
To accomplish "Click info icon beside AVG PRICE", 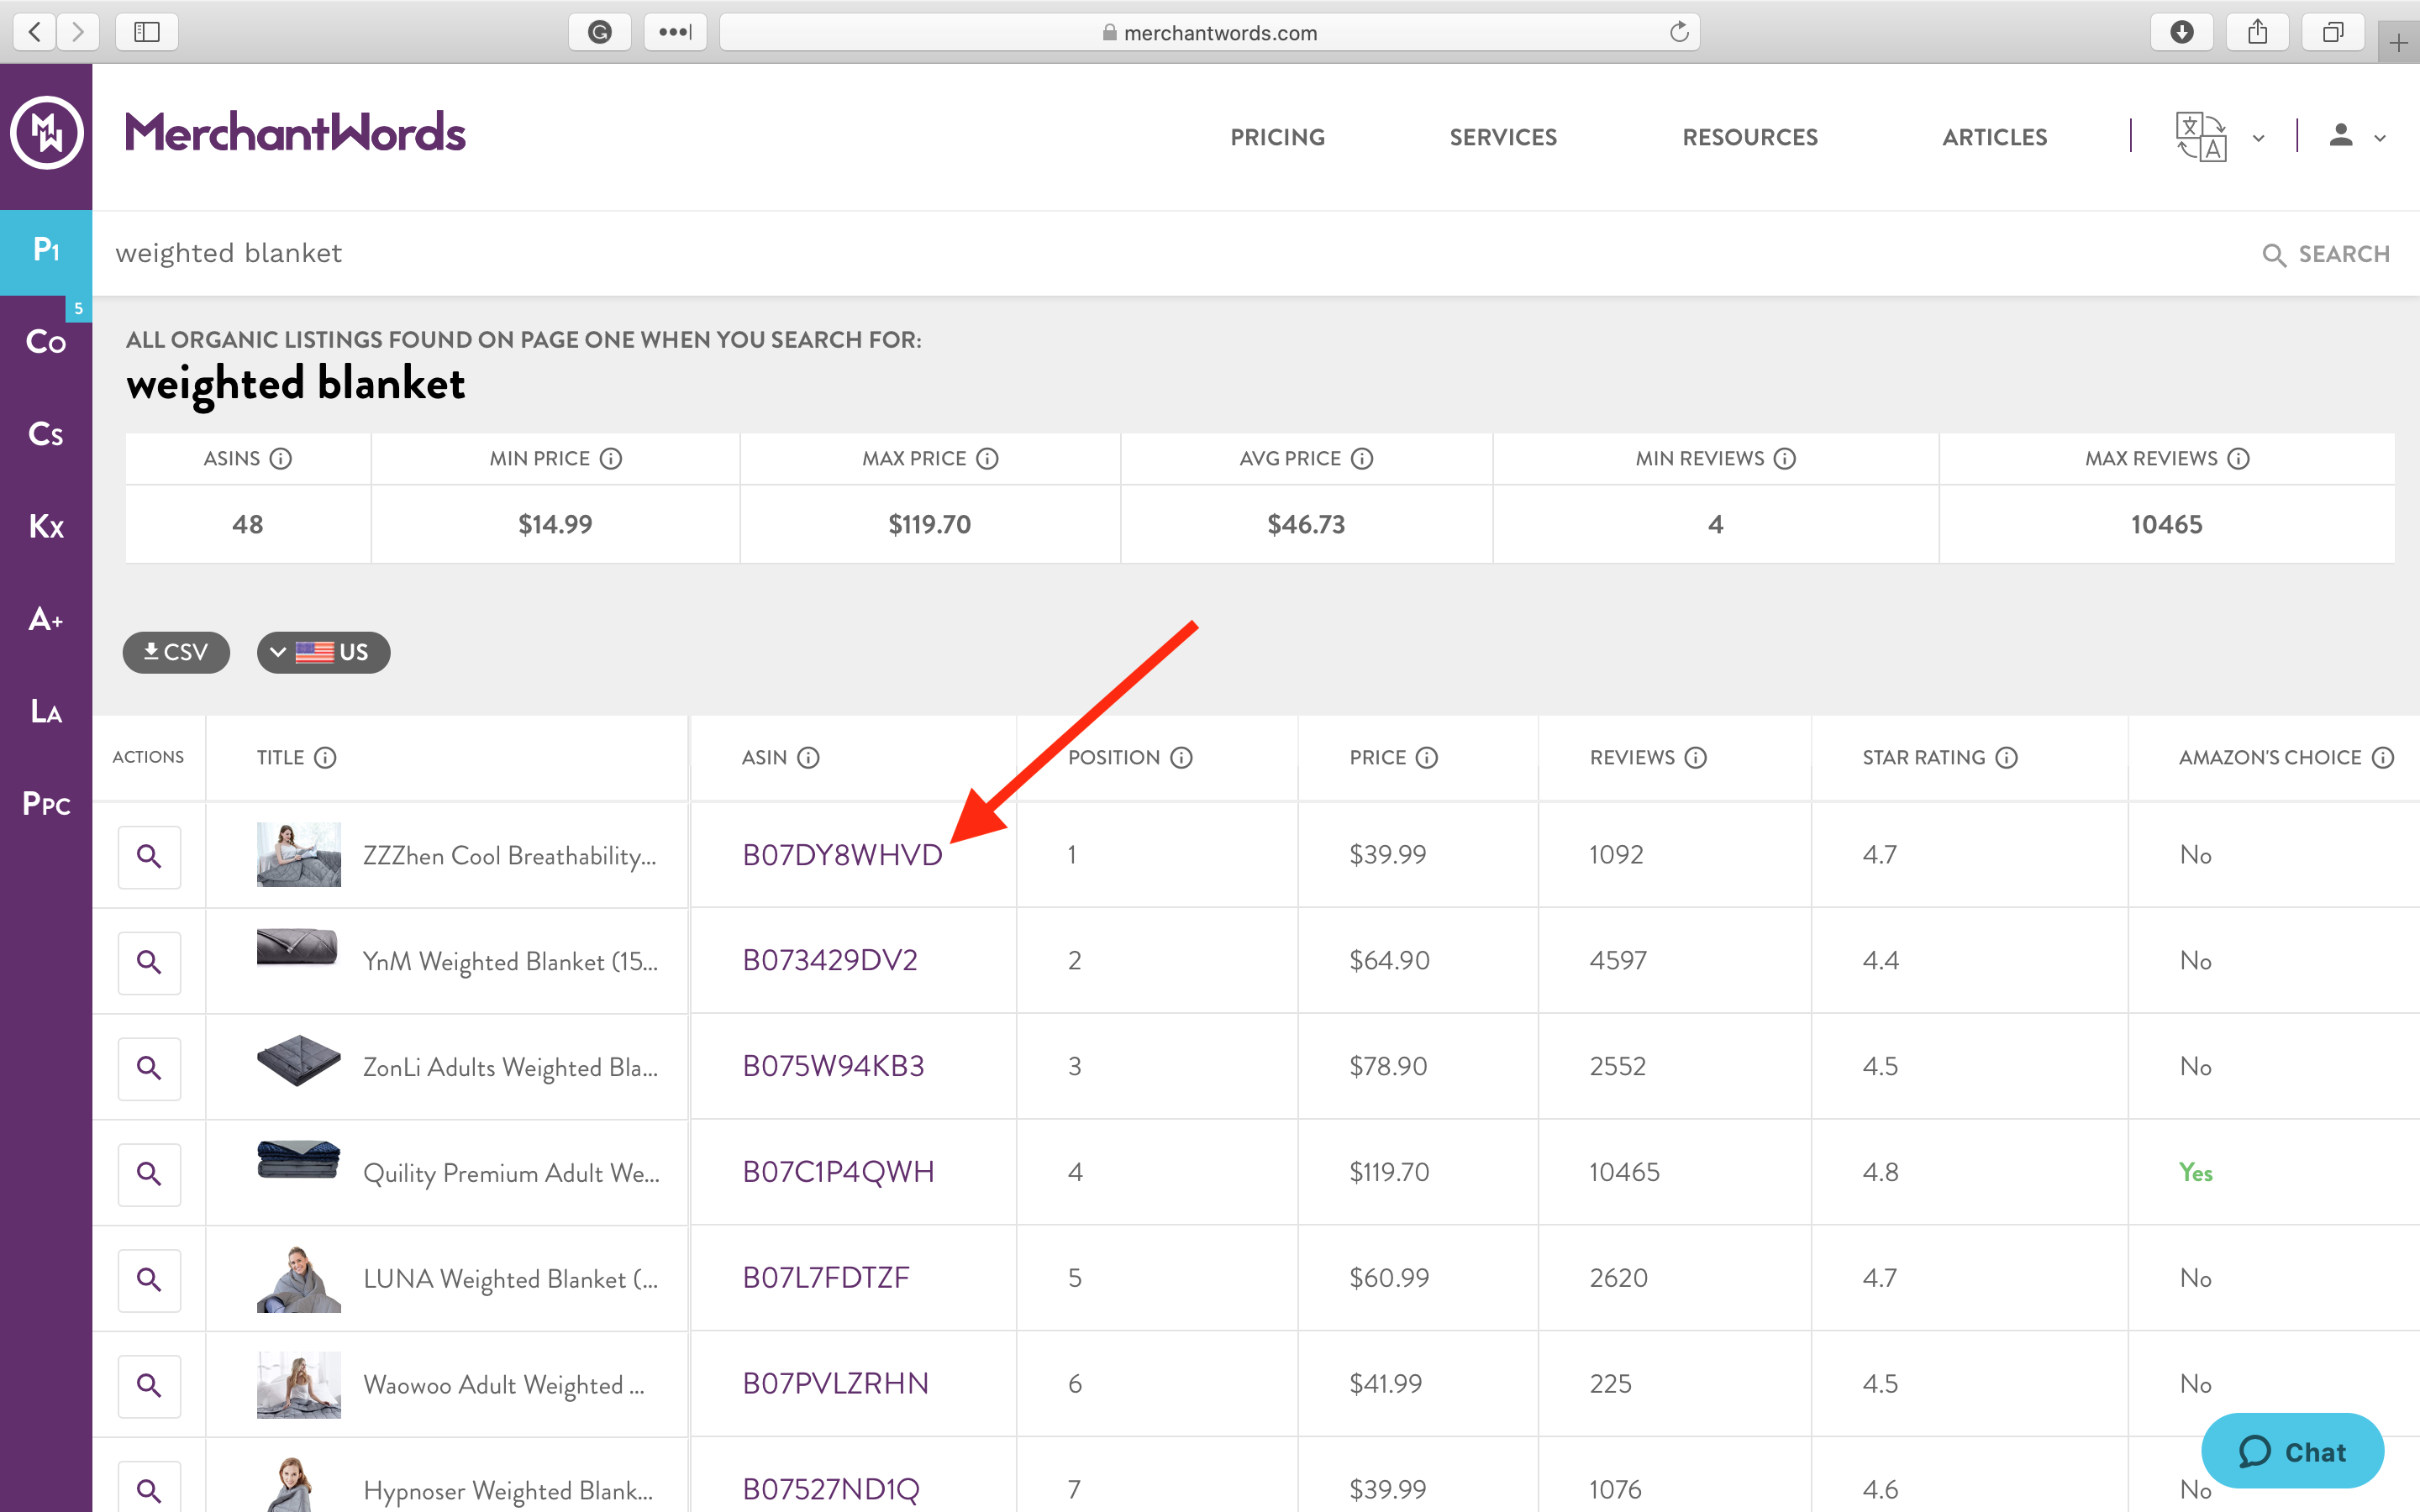I will point(1362,459).
